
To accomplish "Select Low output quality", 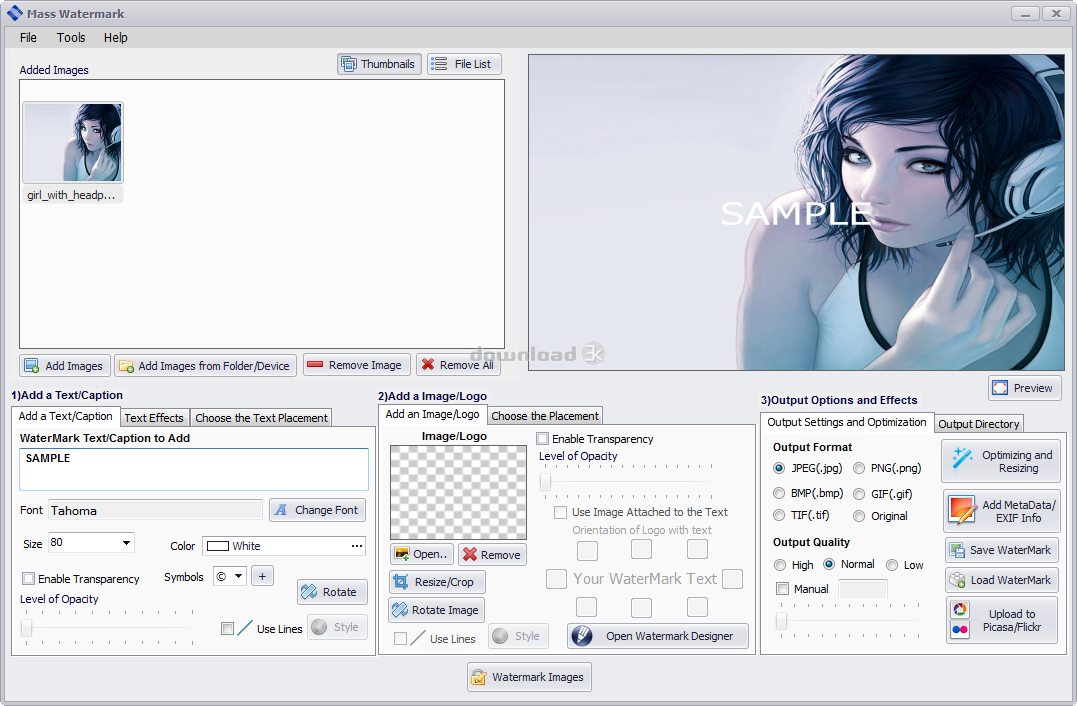I will [x=892, y=565].
